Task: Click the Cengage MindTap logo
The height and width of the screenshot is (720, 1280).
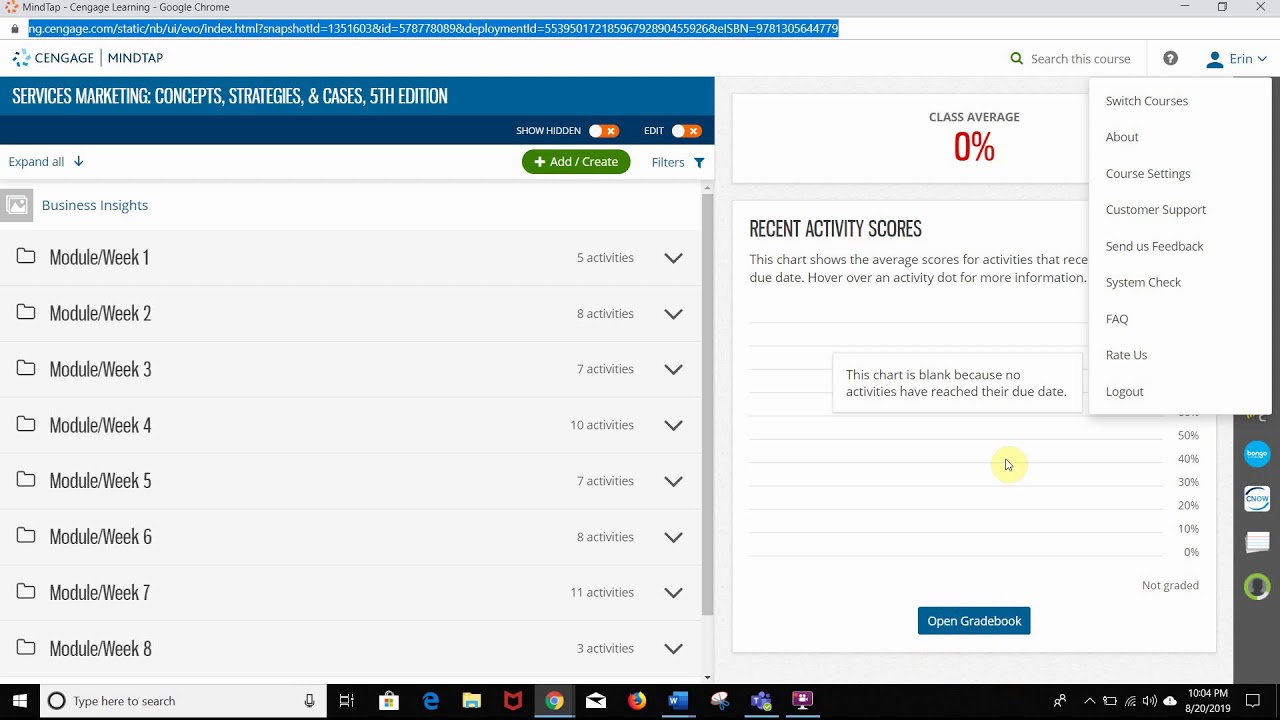Action: pyautogui.click(x=87, y=58)
